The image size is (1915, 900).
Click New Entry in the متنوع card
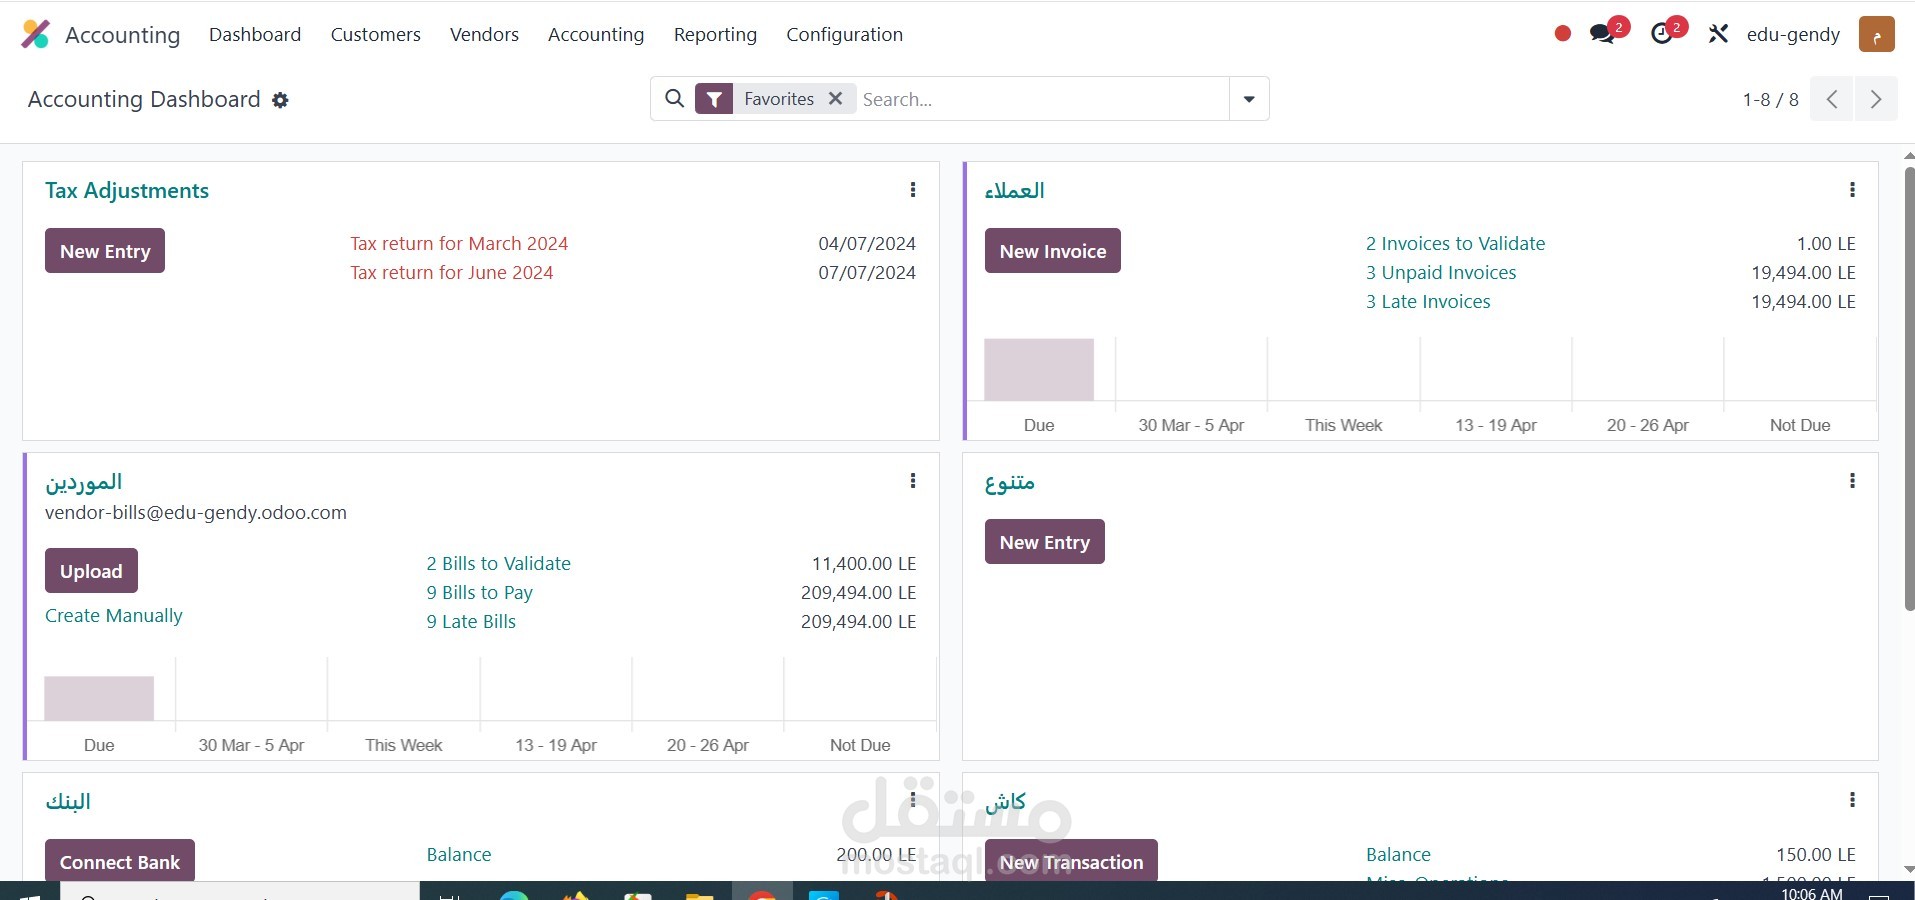(1045, 542)
